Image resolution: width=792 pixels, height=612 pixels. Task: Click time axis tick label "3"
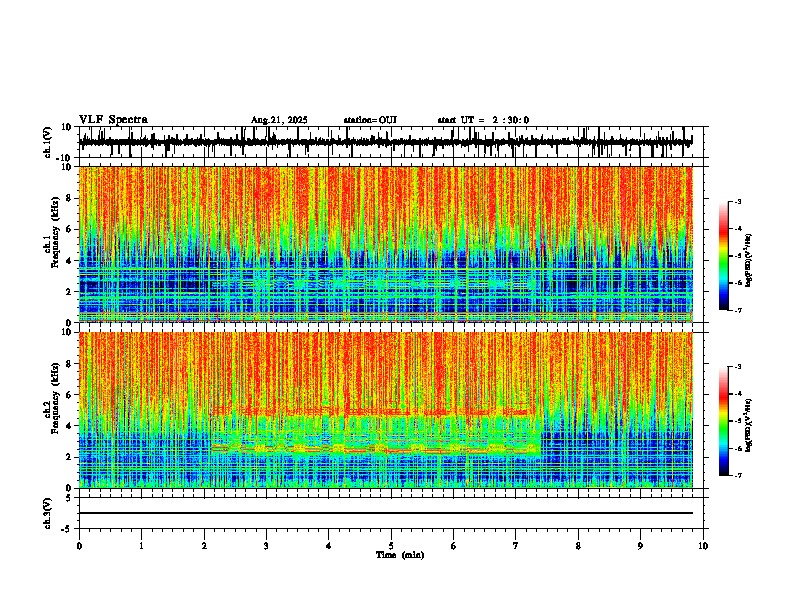point(266,546)
